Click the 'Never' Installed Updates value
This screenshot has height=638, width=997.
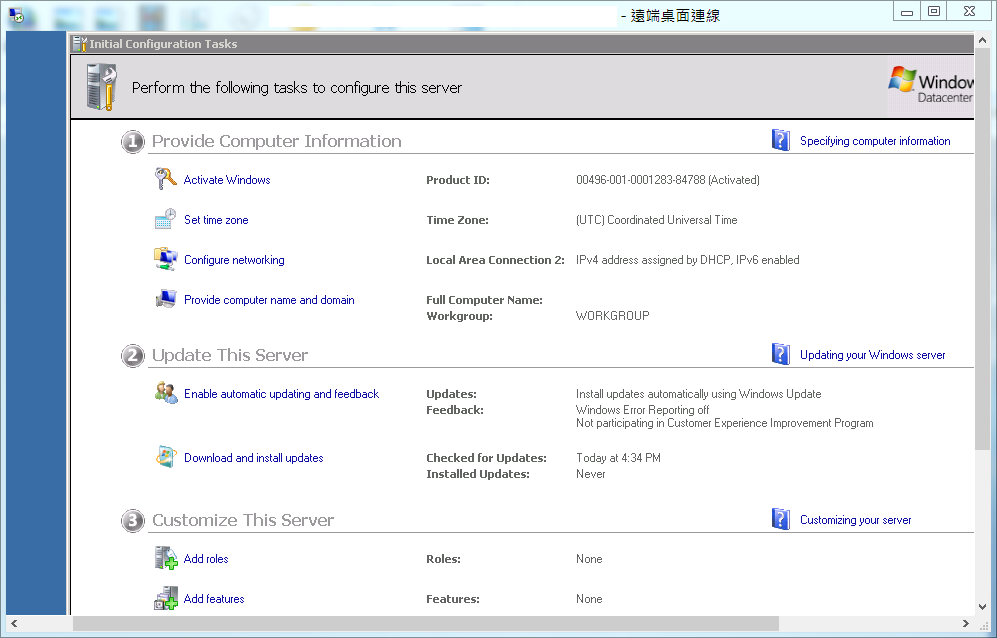[591, 474]
